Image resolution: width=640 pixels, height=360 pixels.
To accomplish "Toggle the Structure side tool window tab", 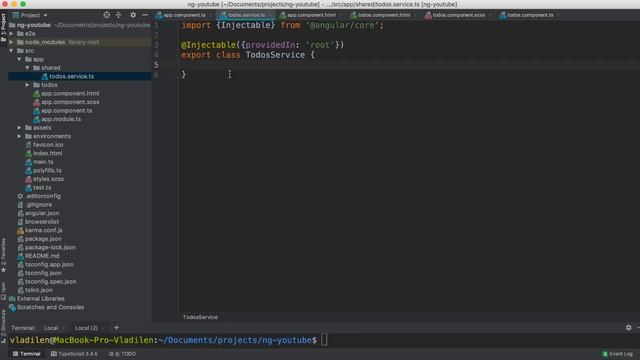I will [x=3, y=326].
